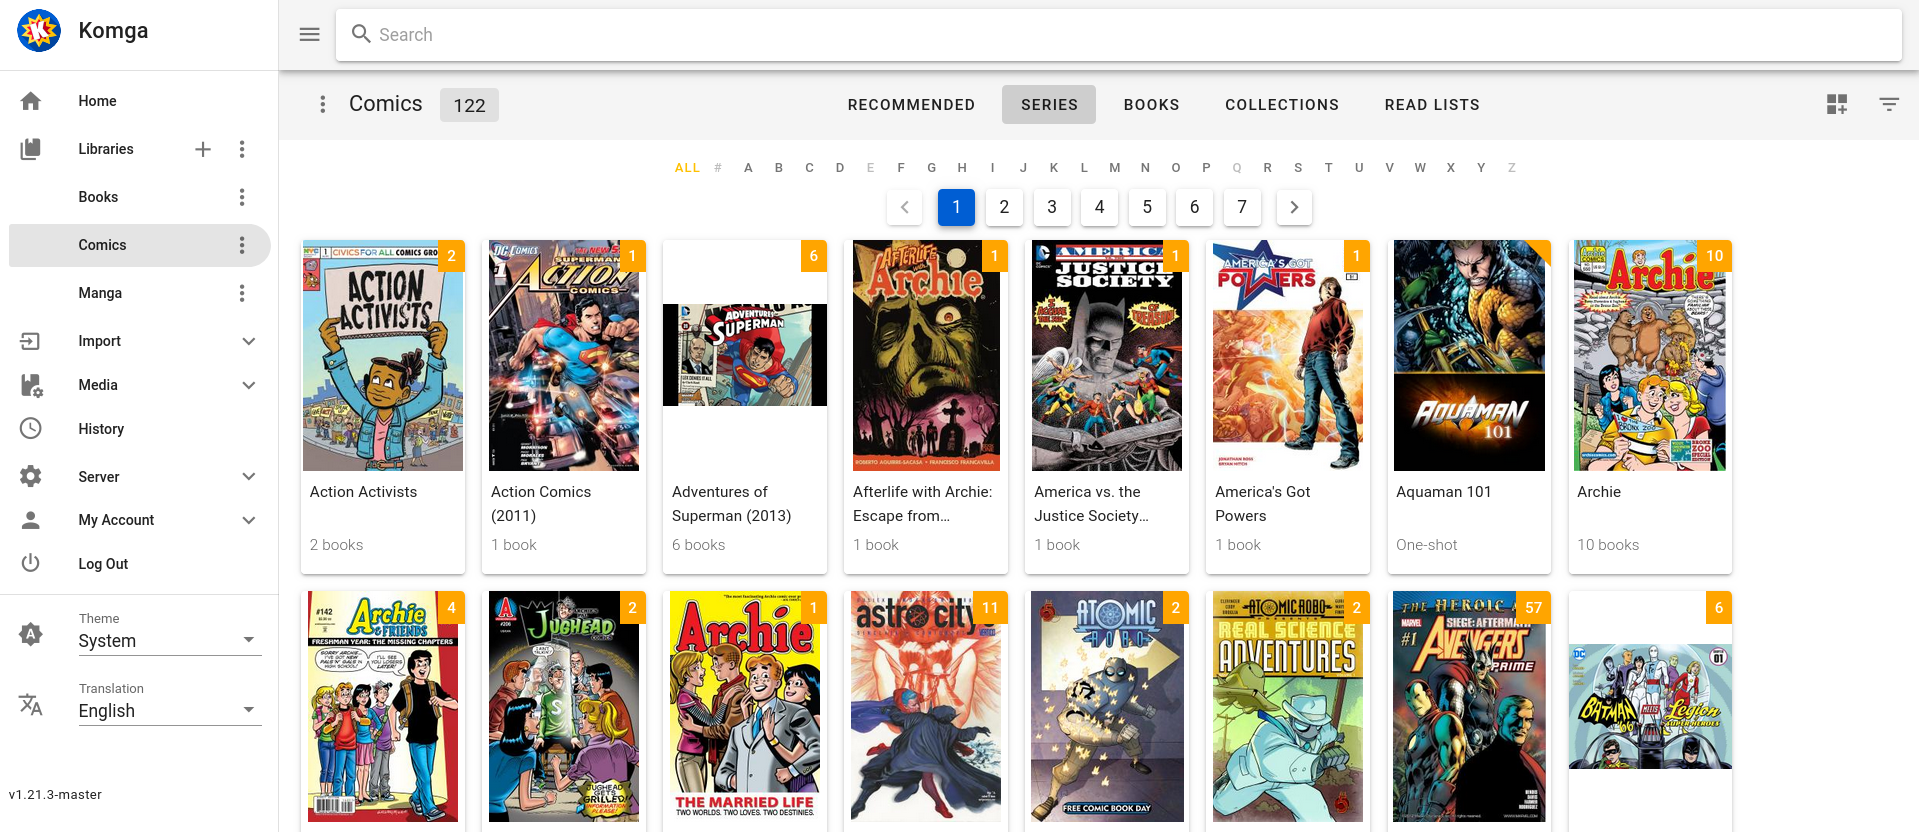Expand the Server section

(x=249, y=477)
